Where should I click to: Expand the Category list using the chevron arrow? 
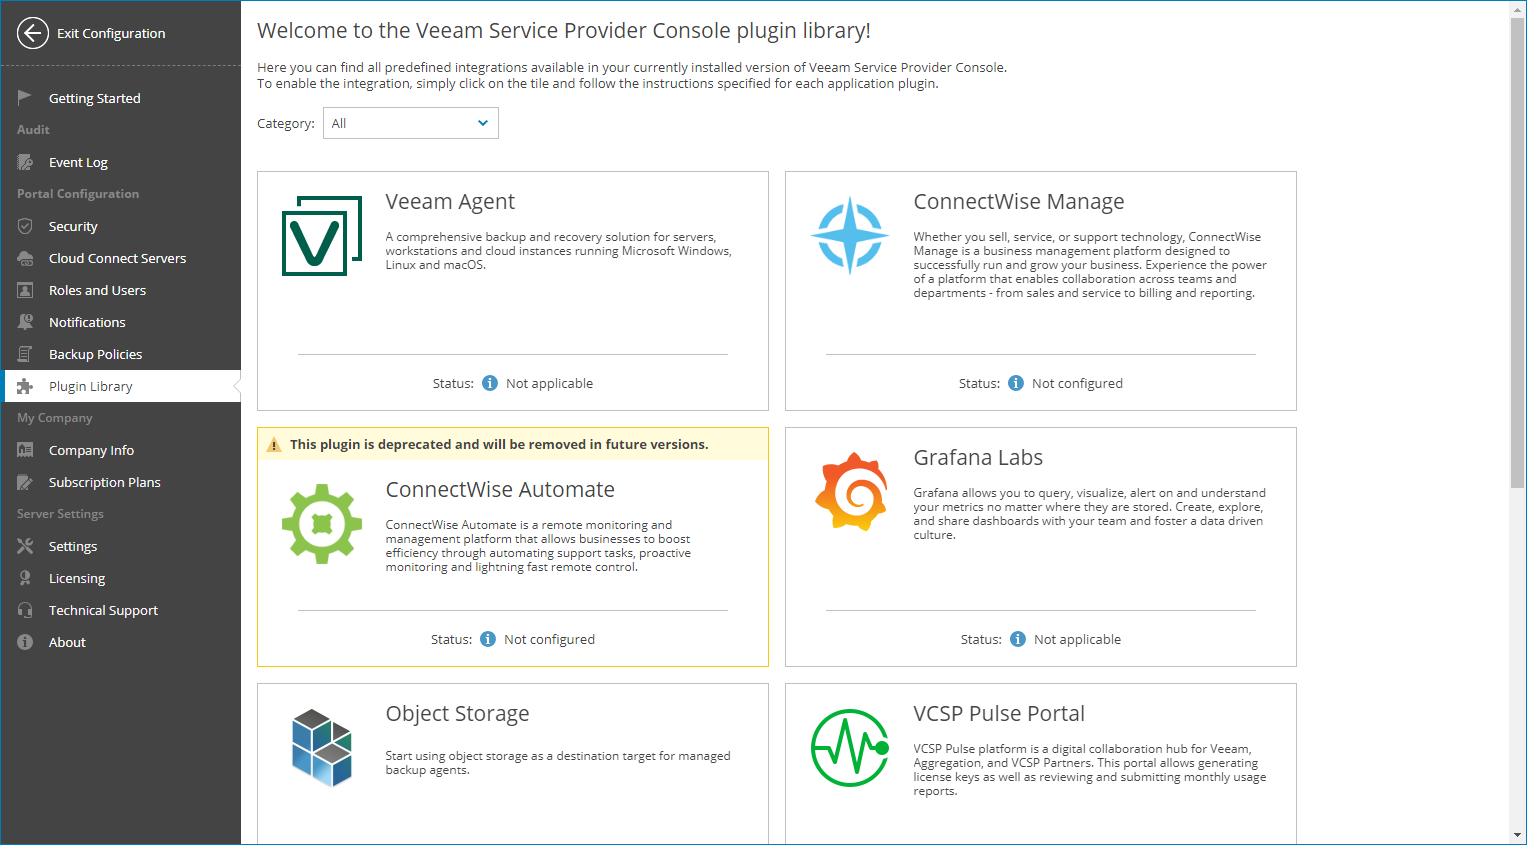point(483,123)
